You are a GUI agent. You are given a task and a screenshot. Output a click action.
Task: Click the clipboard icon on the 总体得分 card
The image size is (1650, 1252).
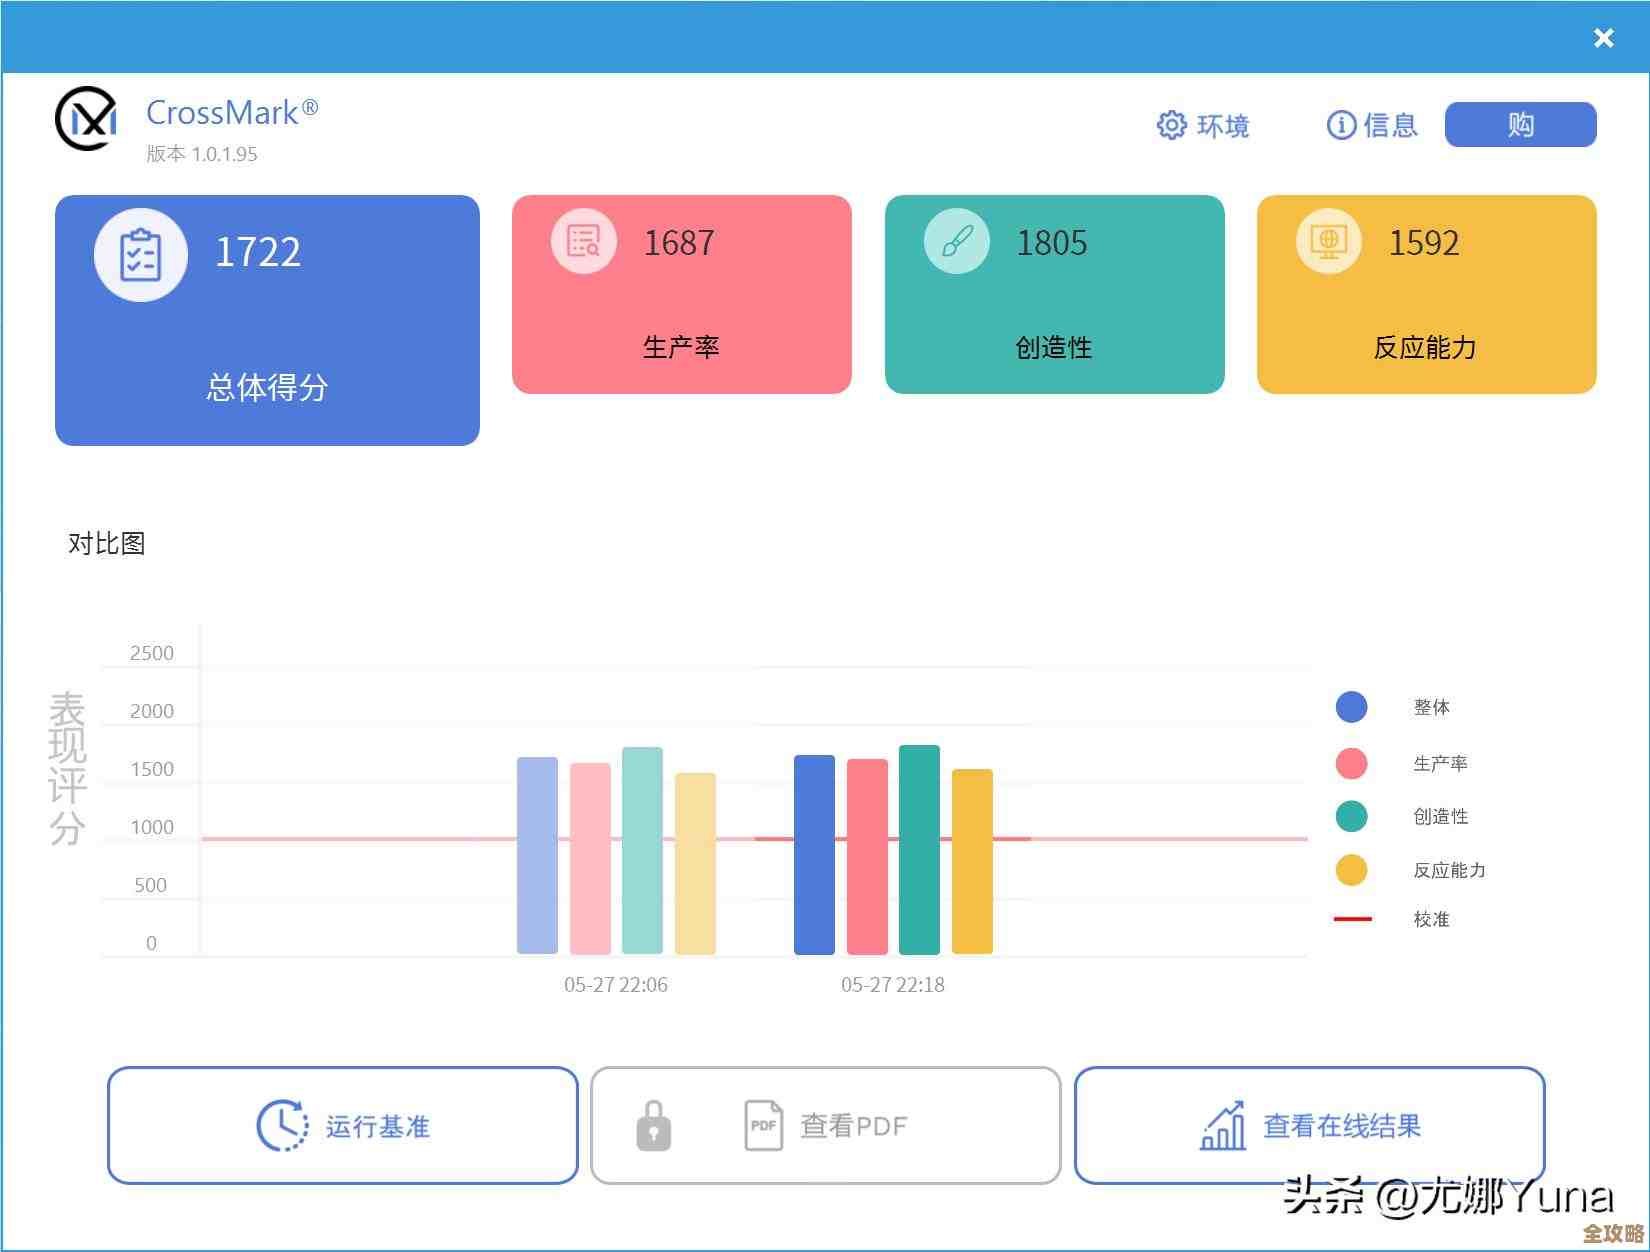[141, 255]
